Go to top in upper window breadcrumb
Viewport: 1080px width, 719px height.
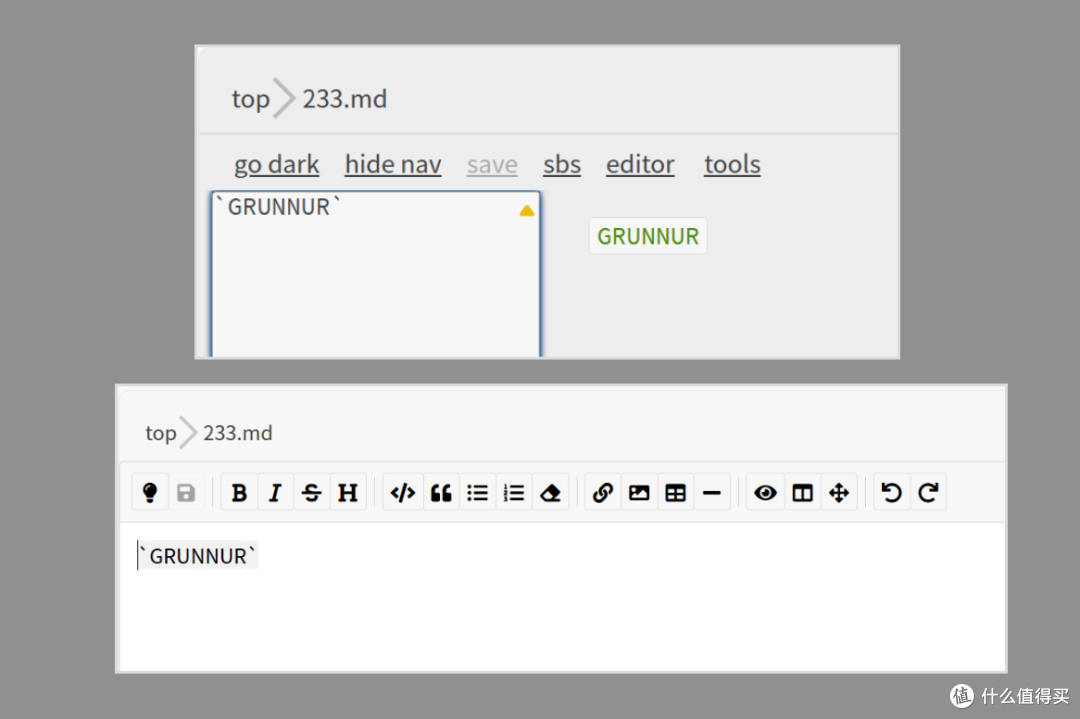(251, 99)
